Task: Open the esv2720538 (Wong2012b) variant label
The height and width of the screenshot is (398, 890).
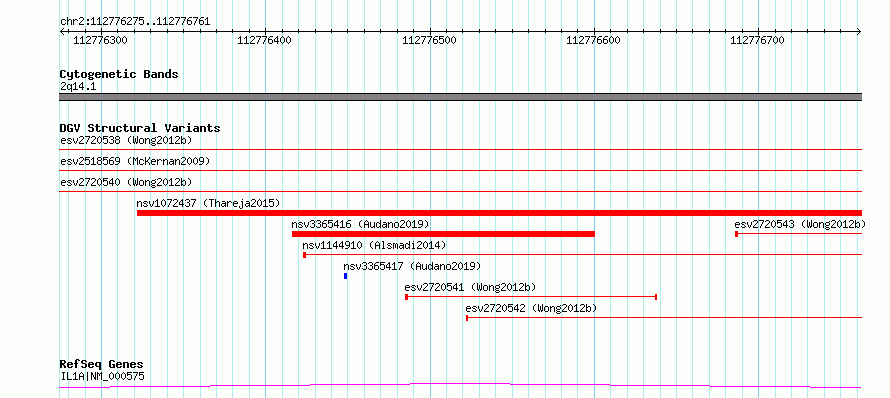Action: 127,140
